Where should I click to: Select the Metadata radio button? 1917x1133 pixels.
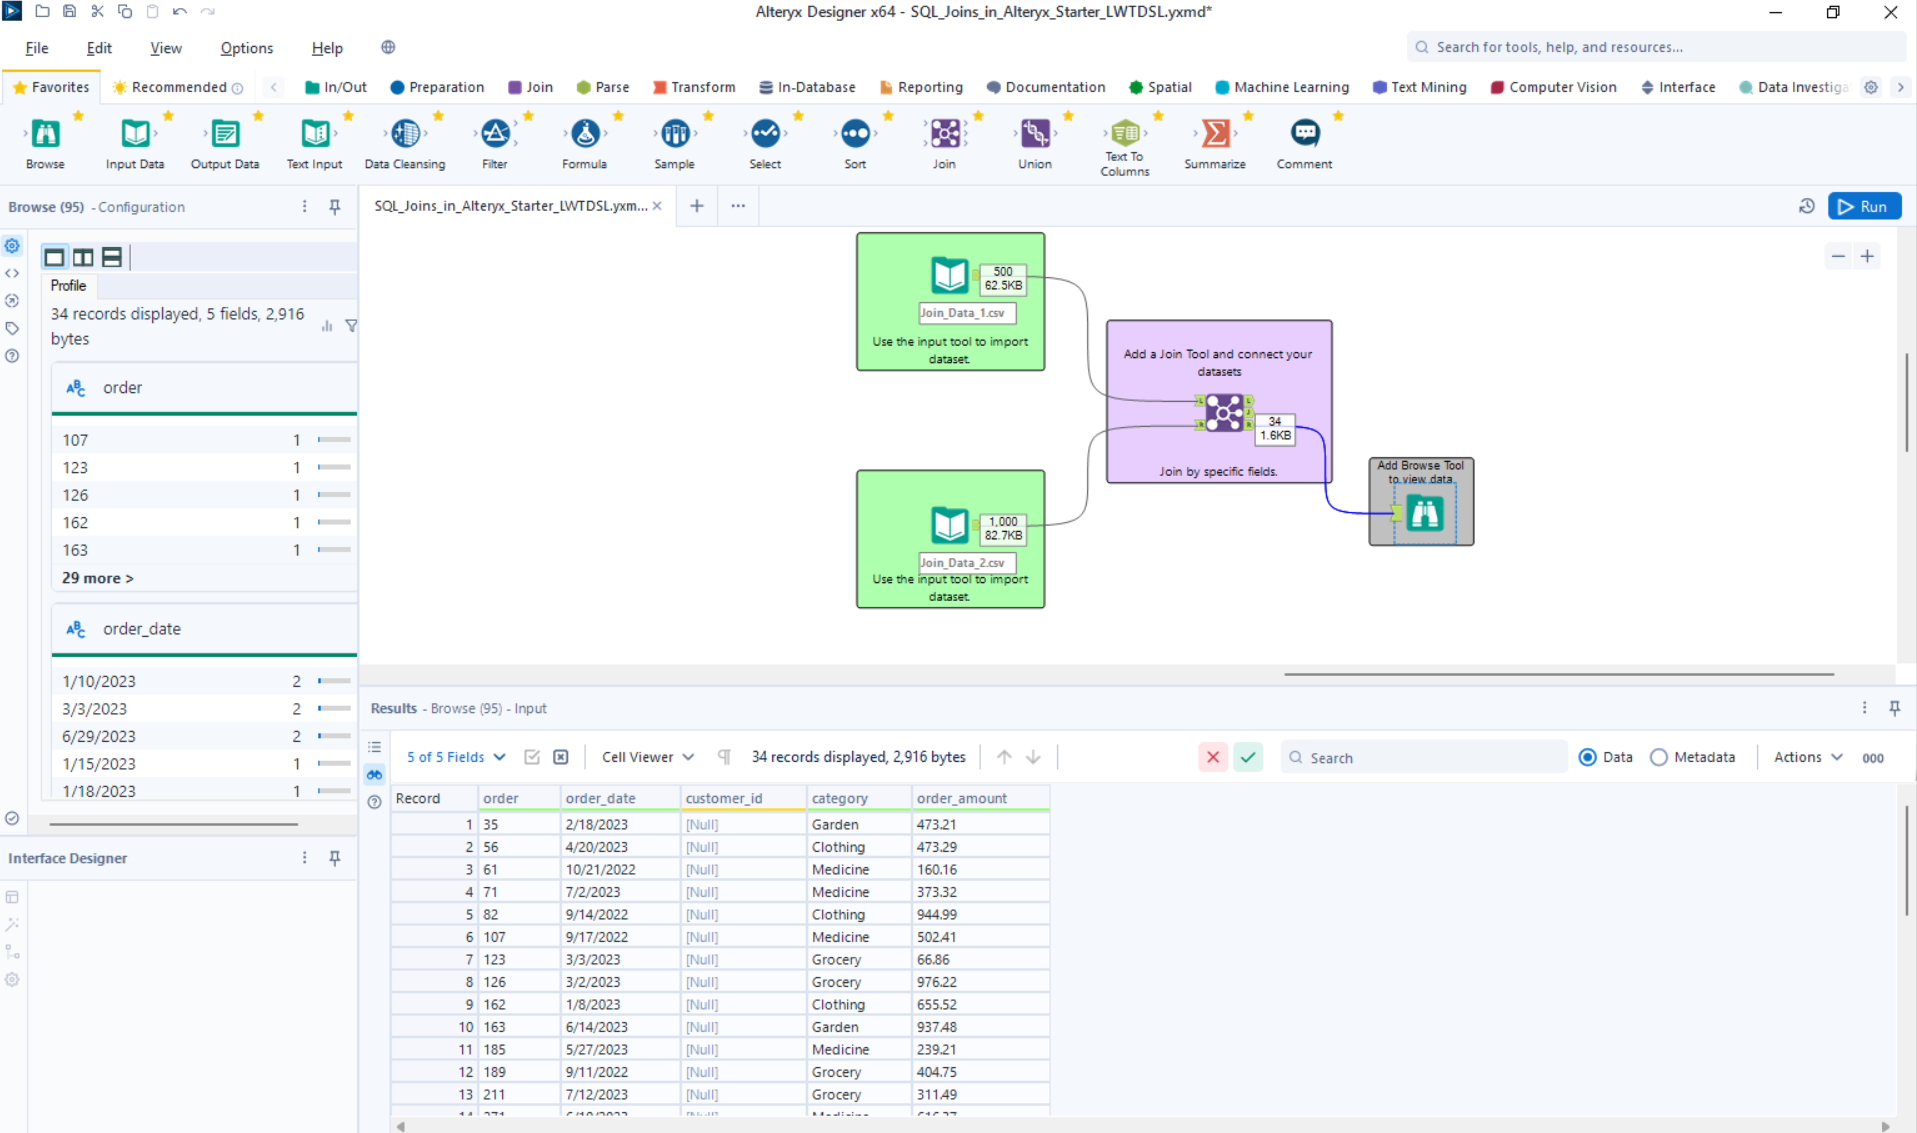click(x=1659, y=757)
